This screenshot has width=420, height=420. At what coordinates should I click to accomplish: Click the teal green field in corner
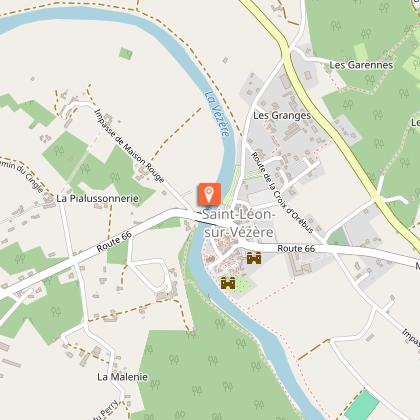[x=362, y=405]
